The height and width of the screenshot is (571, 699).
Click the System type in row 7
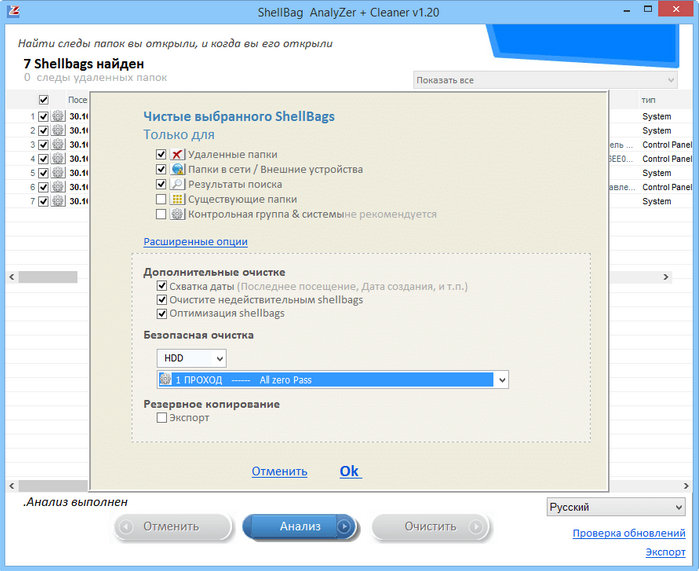[x=657, y=201]
